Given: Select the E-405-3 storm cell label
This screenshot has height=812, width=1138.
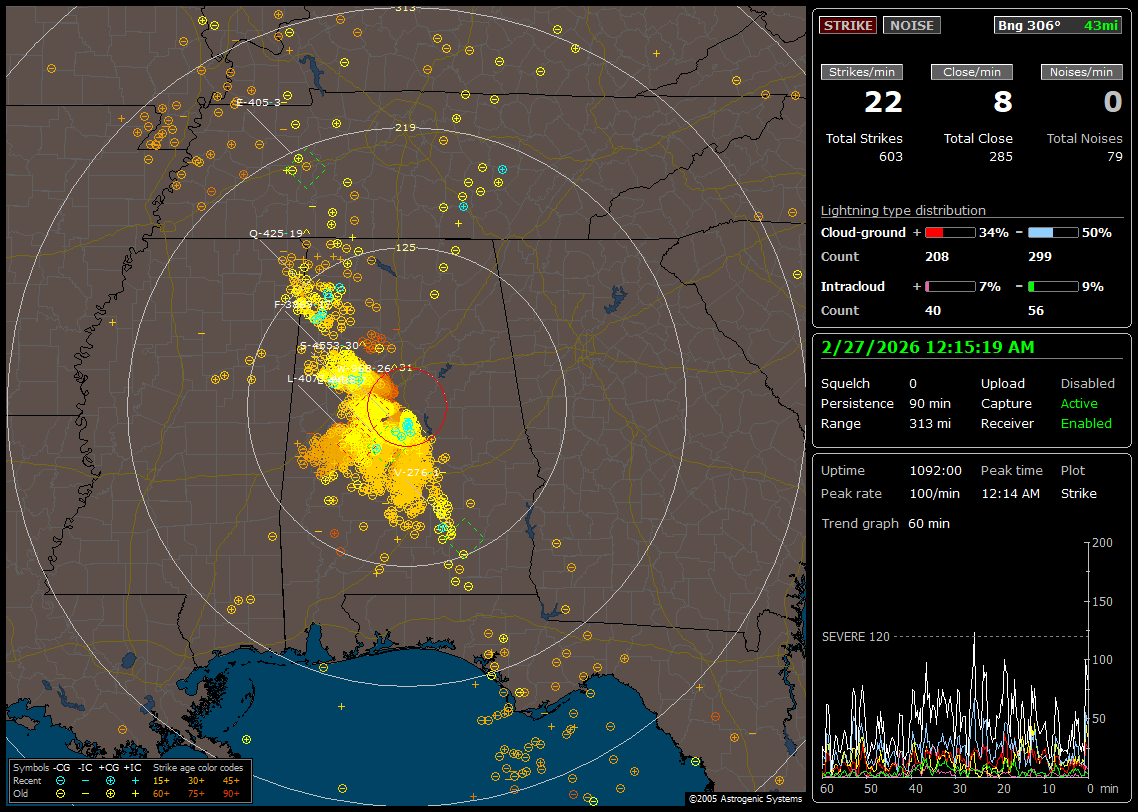Looking at the screenshot, I should click(257, 102).
